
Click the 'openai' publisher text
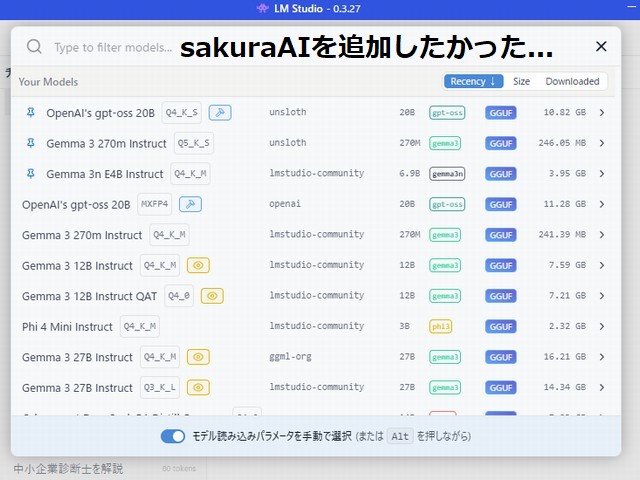pyautogui.click(x=285, y=204)
